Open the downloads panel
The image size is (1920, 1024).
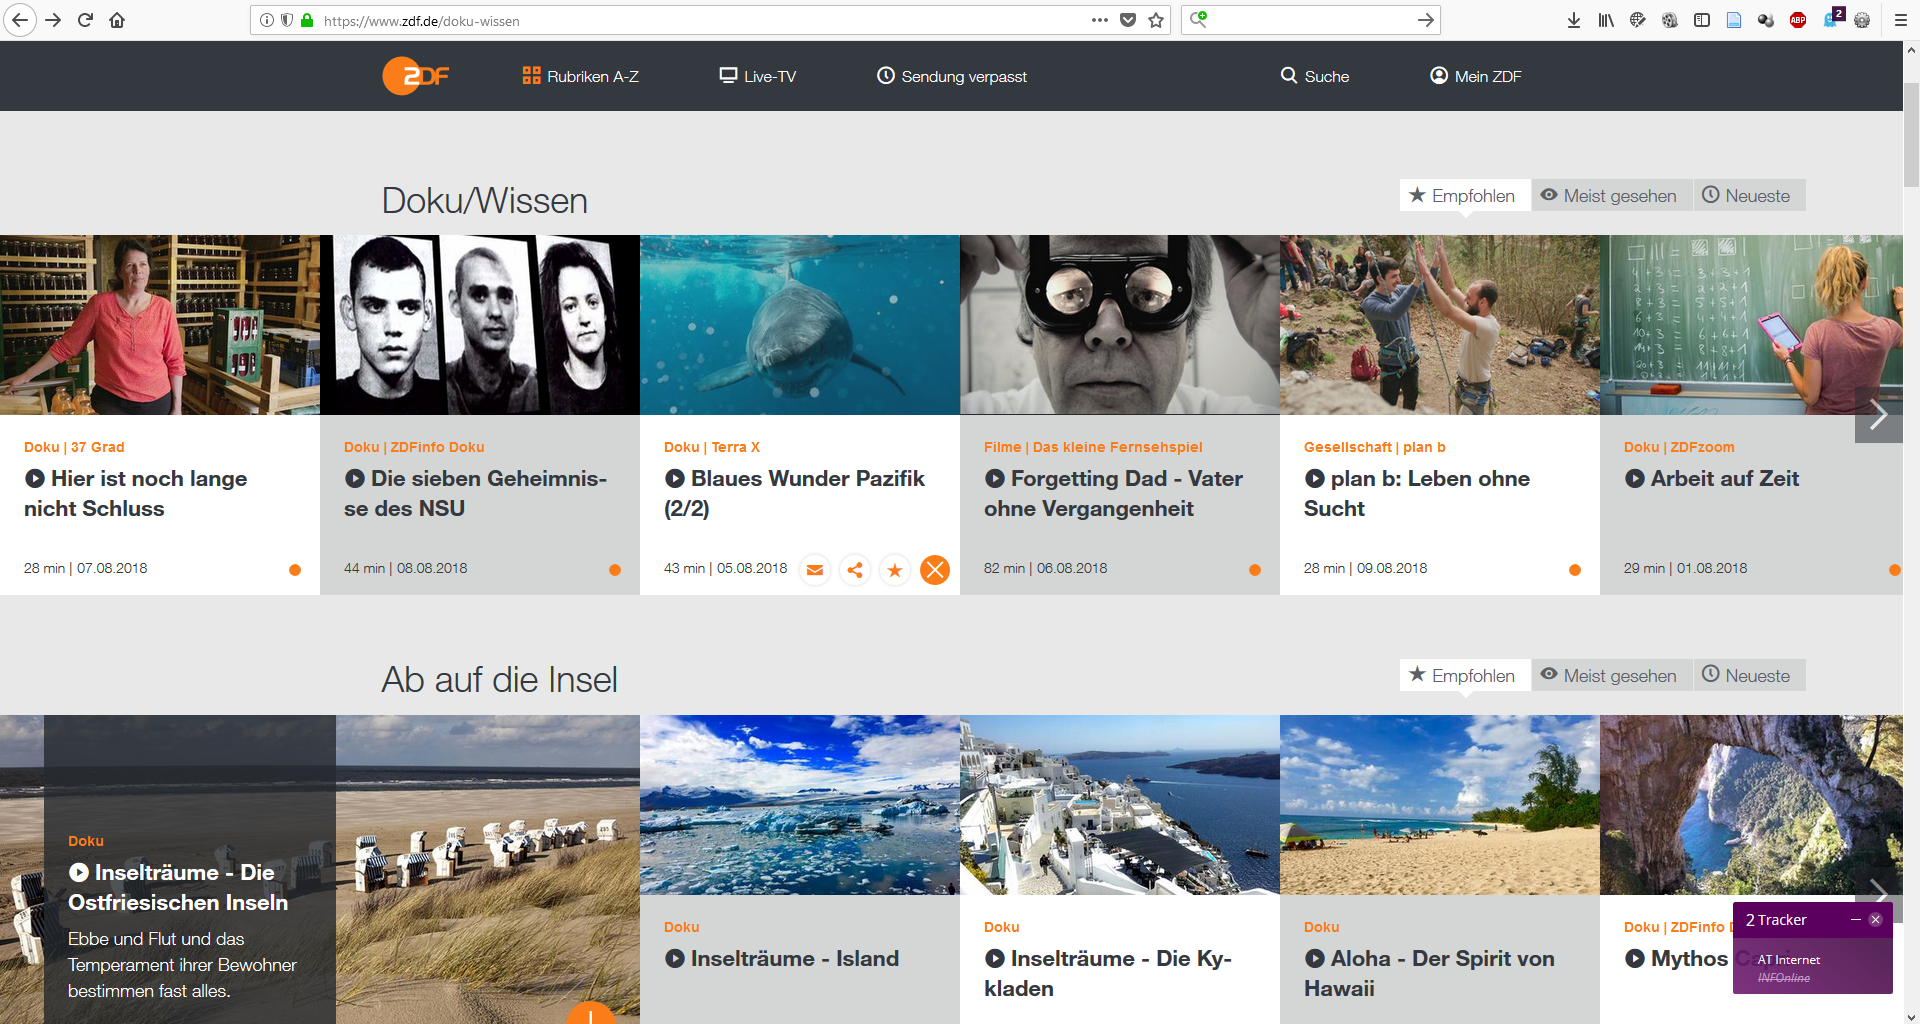coord(1574,20)
